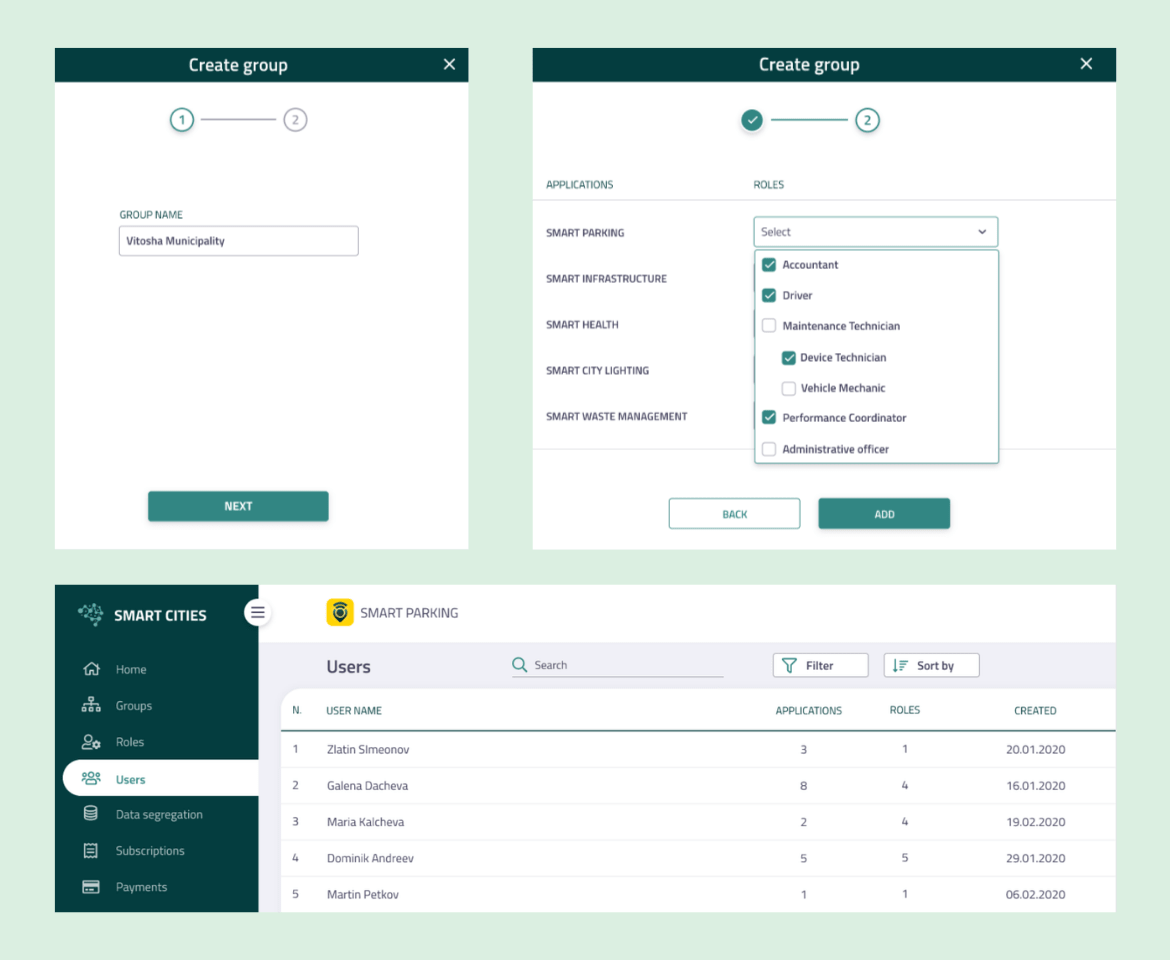This screenshot has width=1170, height=960.
Task: Click the Data segregation database icon
Action: coord(91,814)
